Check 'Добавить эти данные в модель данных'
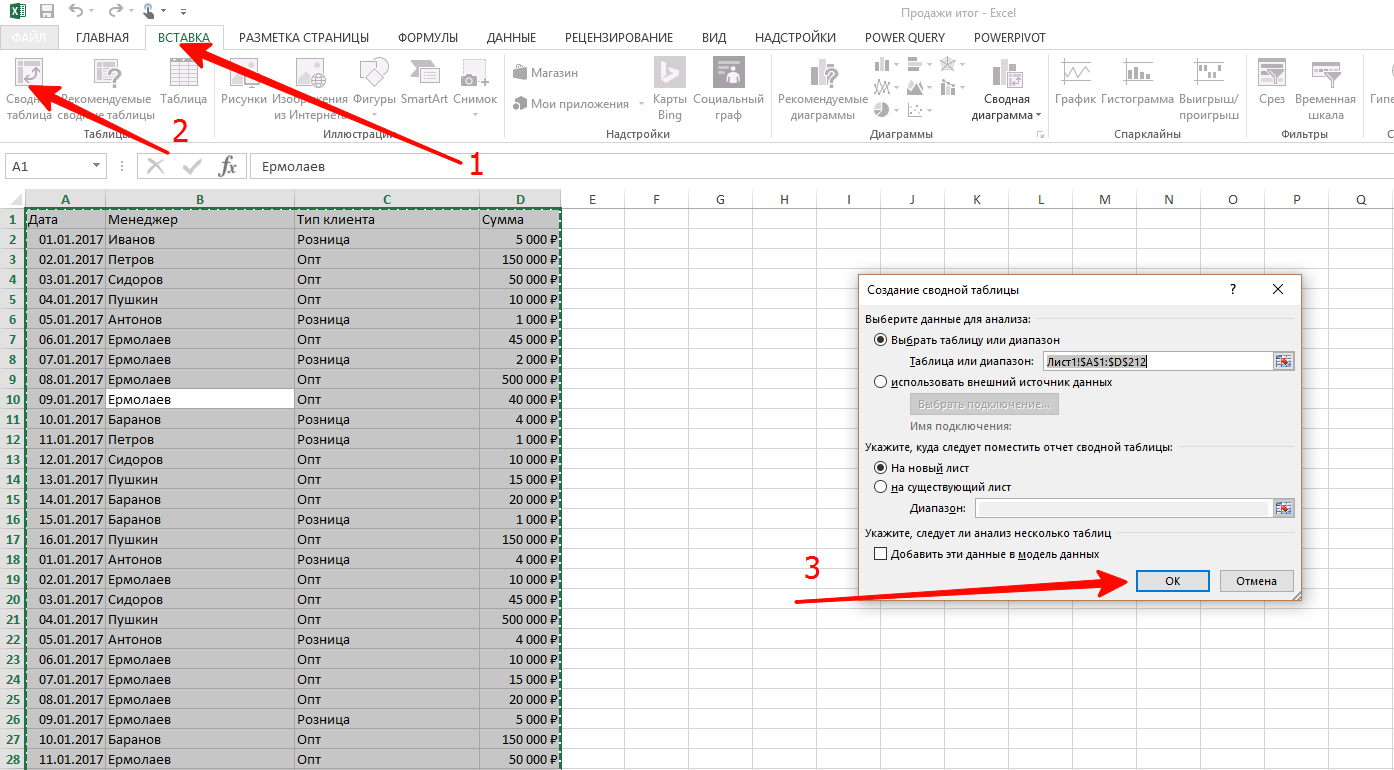 point(881,553)
